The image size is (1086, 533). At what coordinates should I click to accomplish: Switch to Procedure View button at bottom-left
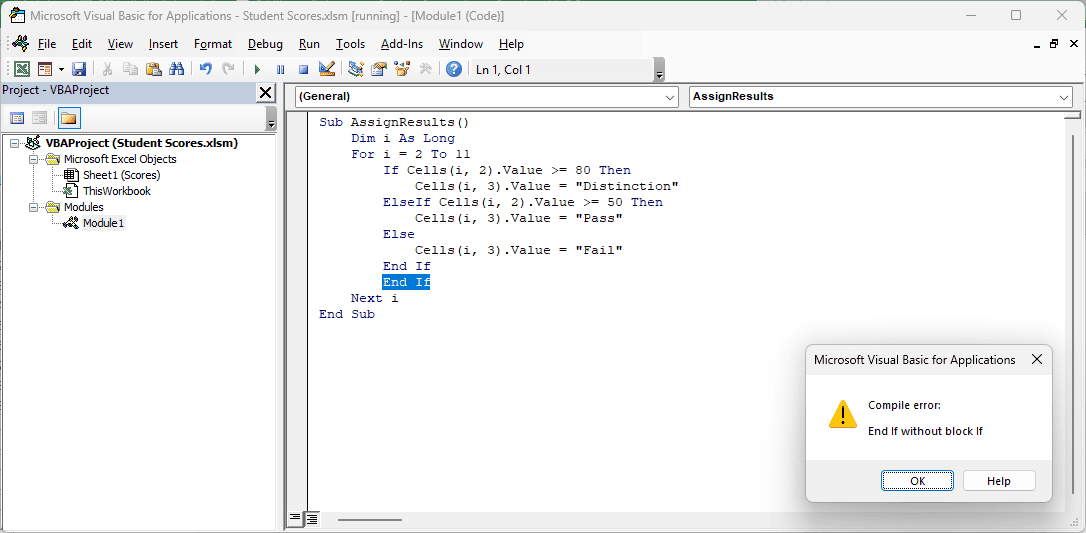pyautogui.click(x=295, y=518)
